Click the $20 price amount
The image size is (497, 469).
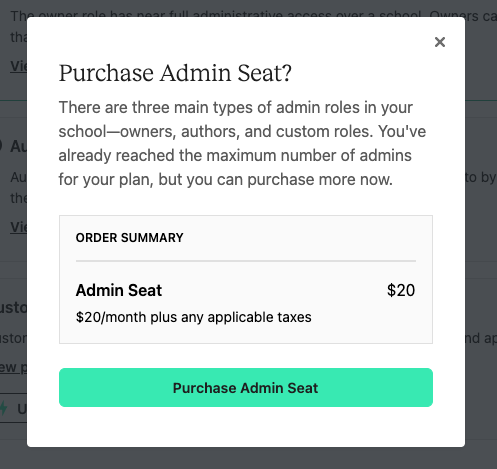point(401,290)
